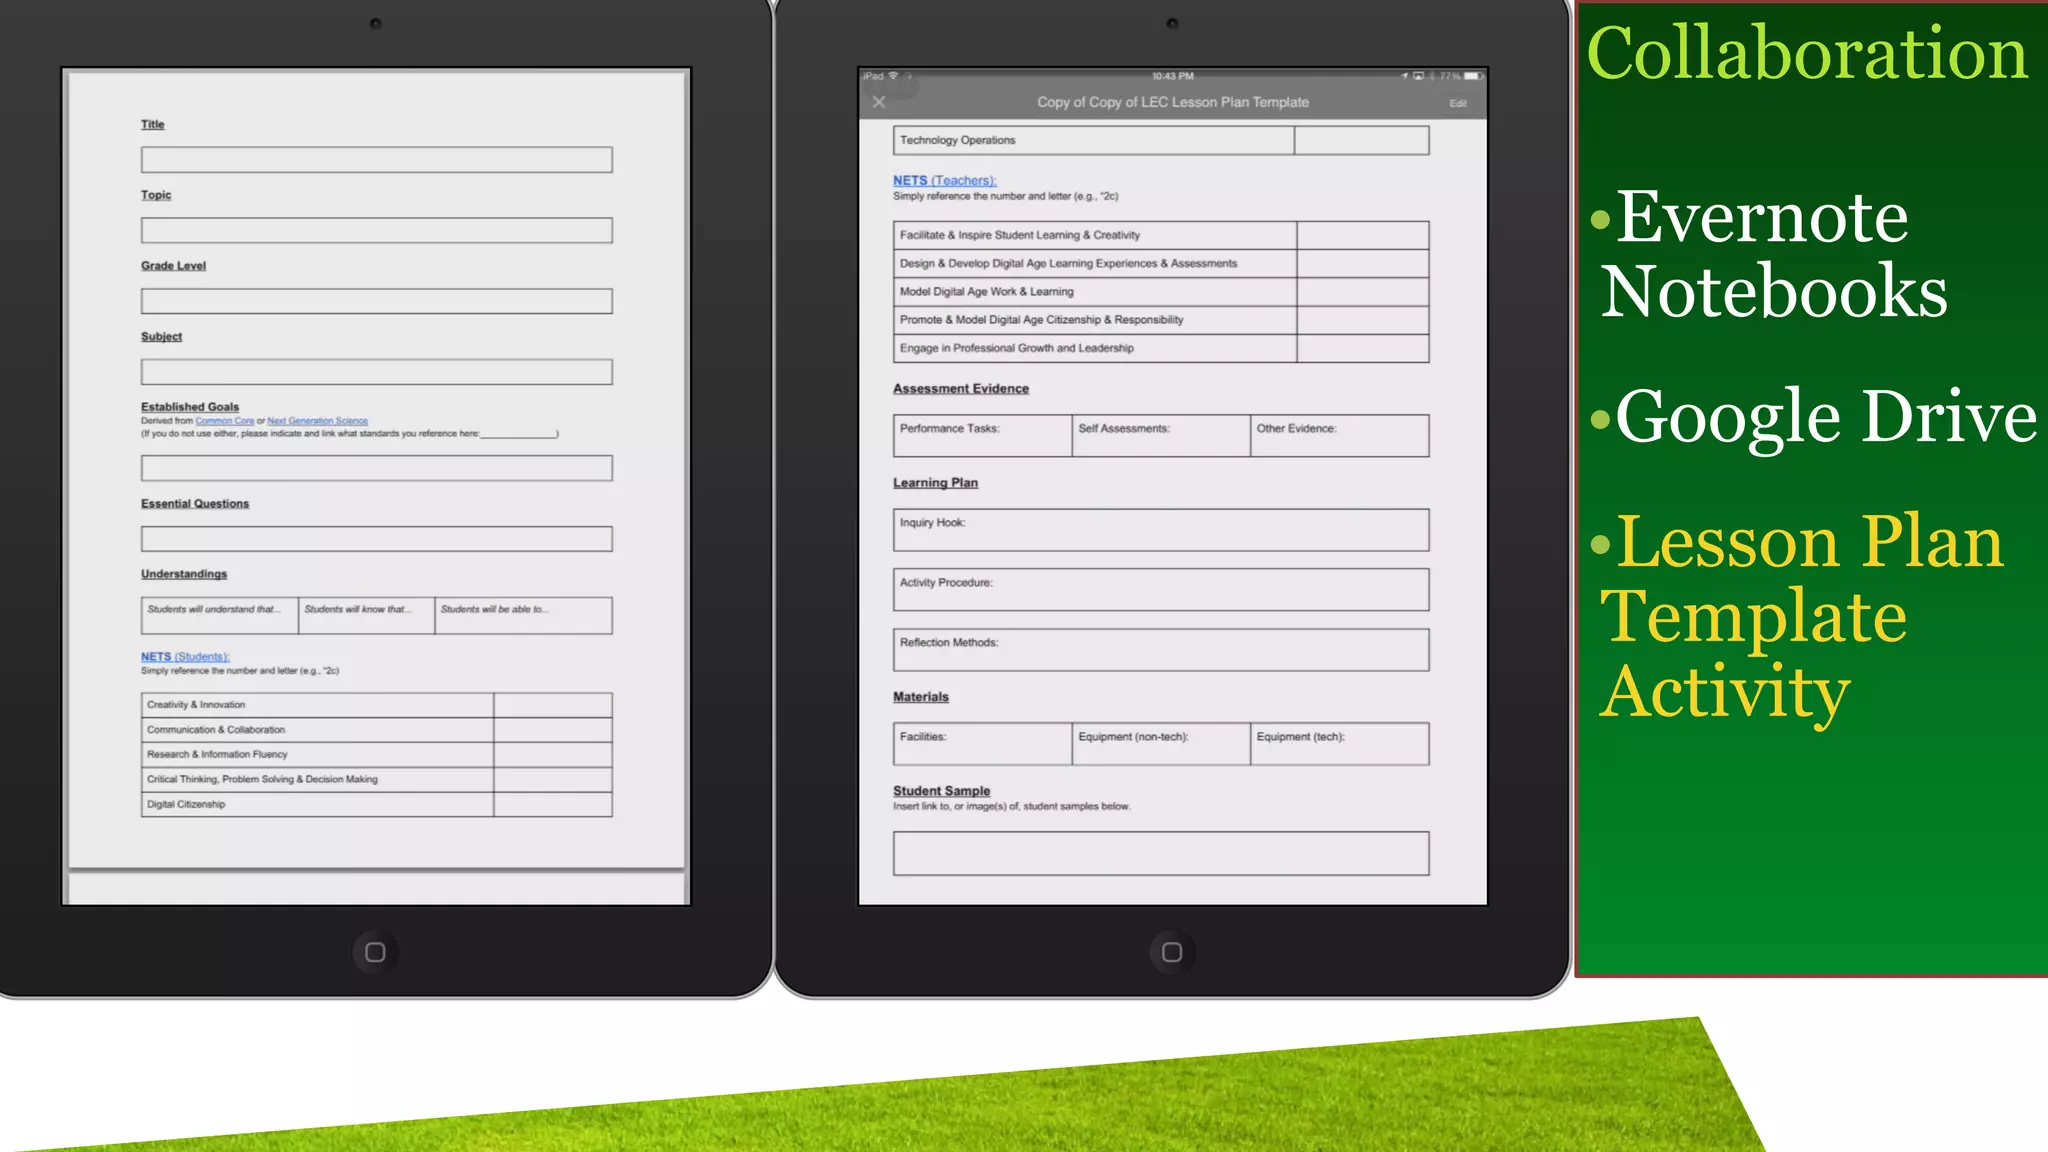The image size is (2048, 1152).
Task: Click Promote & Model Digital Age Citizenship row
Action: coord(1161,320)
